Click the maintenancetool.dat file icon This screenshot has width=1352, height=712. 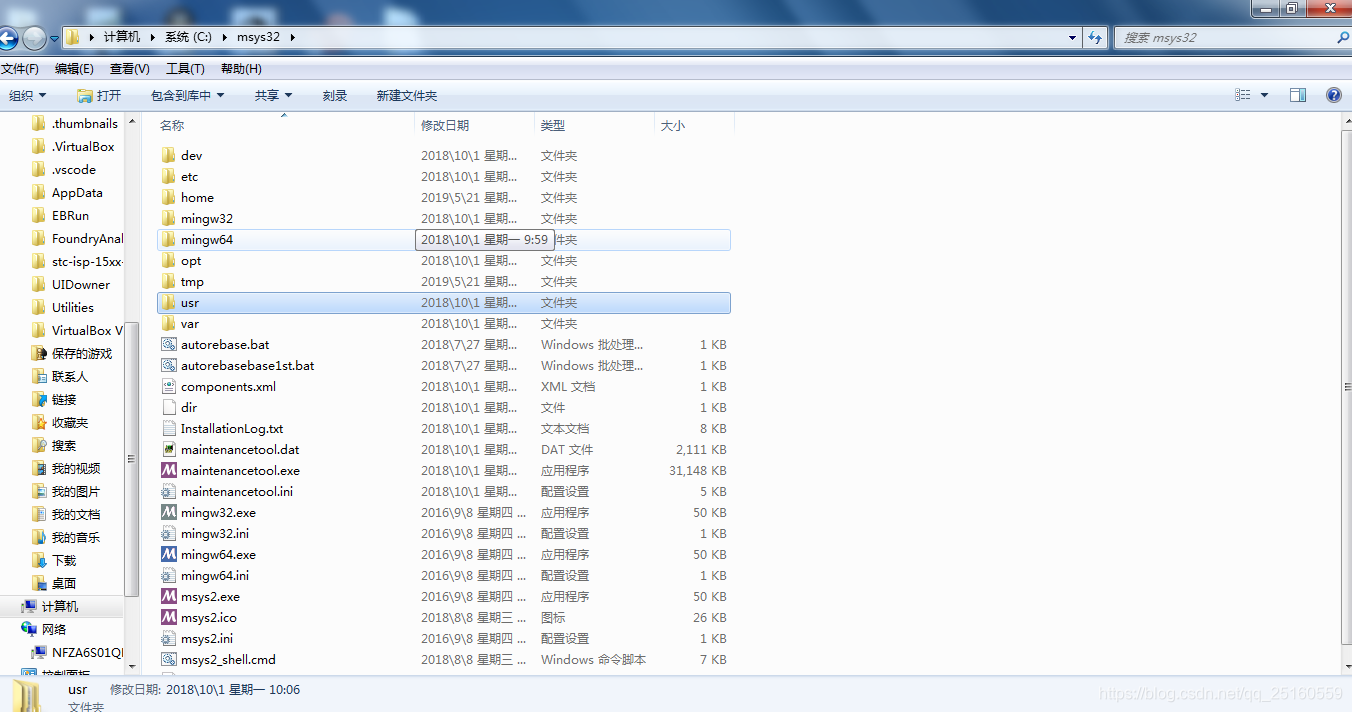[169, 449]
